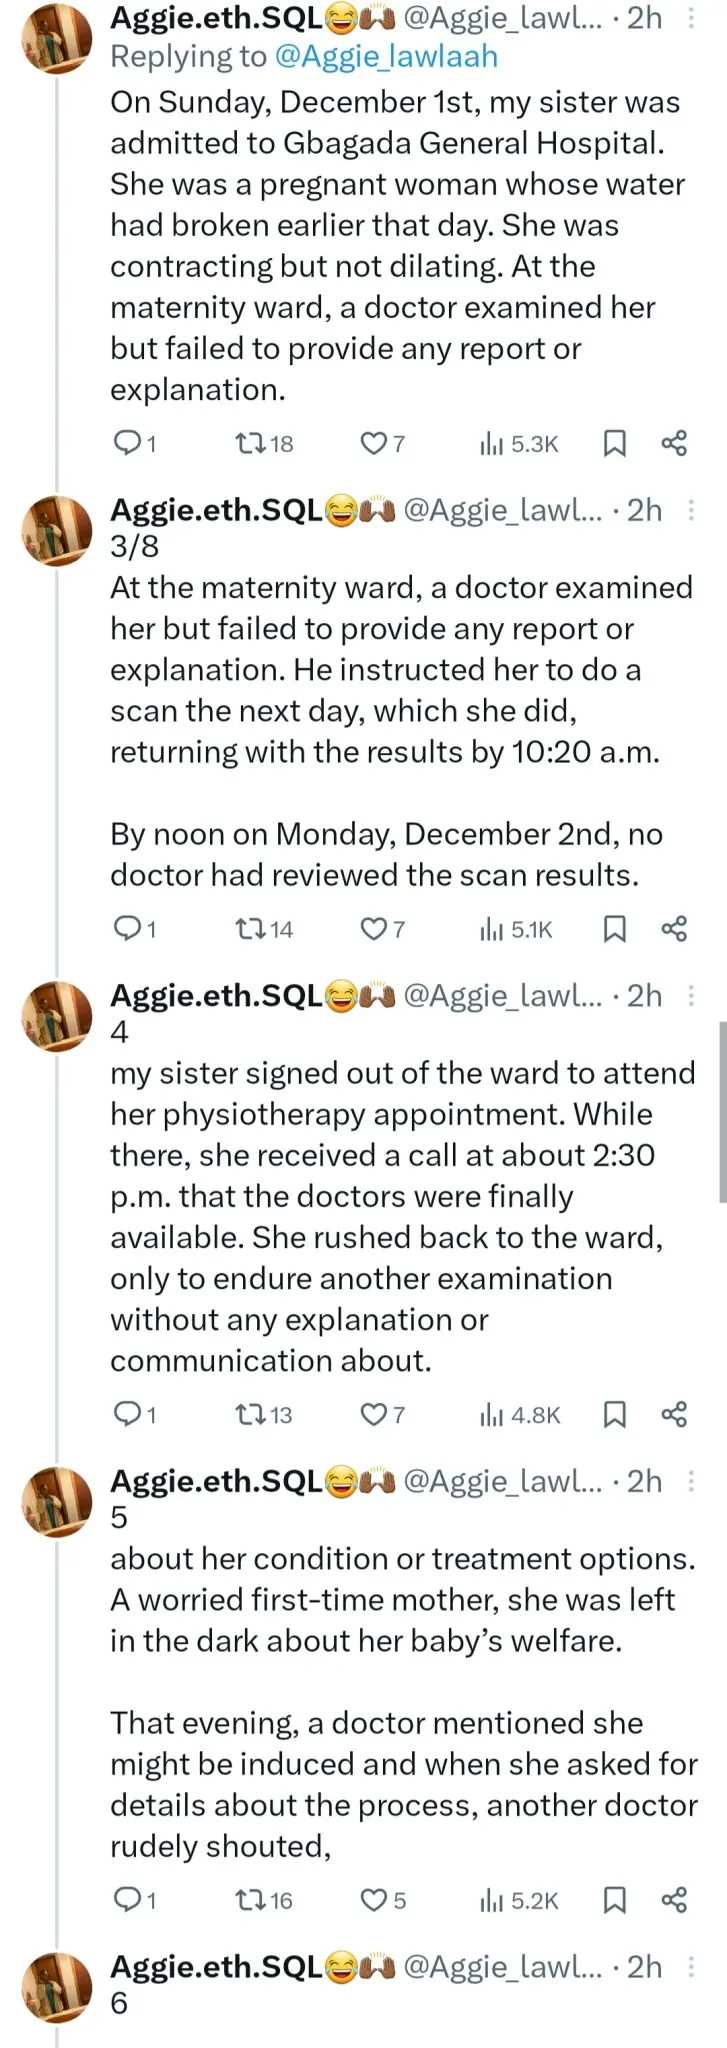Image resolution: width=727 pixels, height=2048 pixels.
Task: Open more options on the first tweet
Action: [x=691, y=18]
